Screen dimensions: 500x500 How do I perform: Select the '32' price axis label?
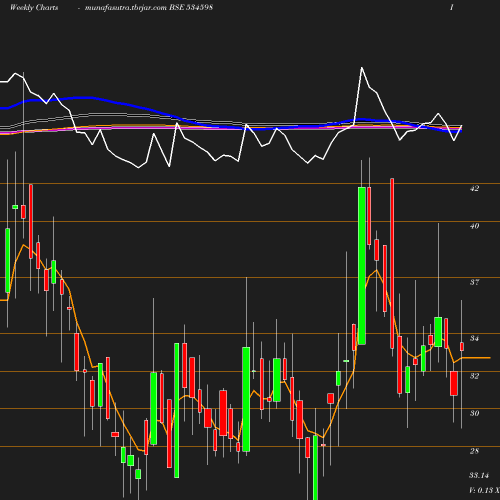coord(474,376)
